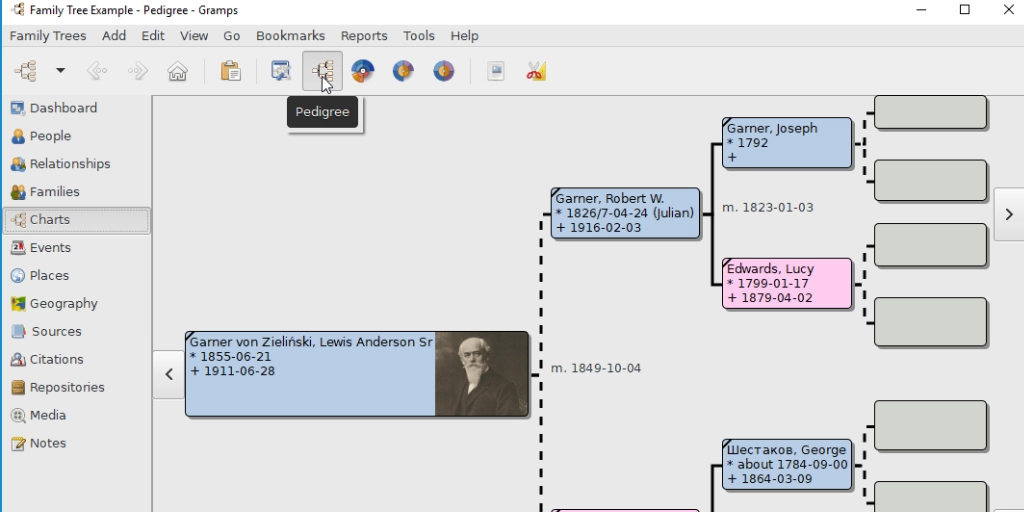Click the grey image-card toolbar icon

pos(496,71)
